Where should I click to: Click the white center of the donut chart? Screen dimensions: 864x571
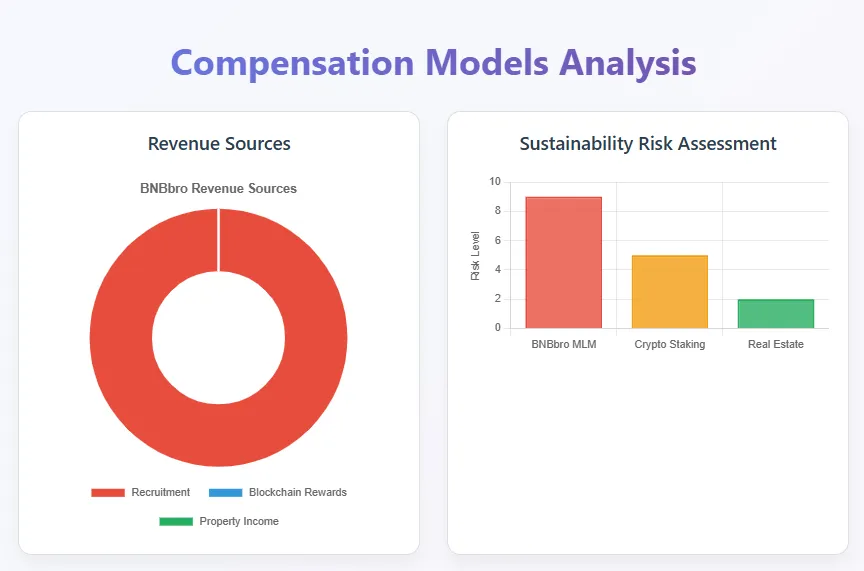tap(218, 338)
